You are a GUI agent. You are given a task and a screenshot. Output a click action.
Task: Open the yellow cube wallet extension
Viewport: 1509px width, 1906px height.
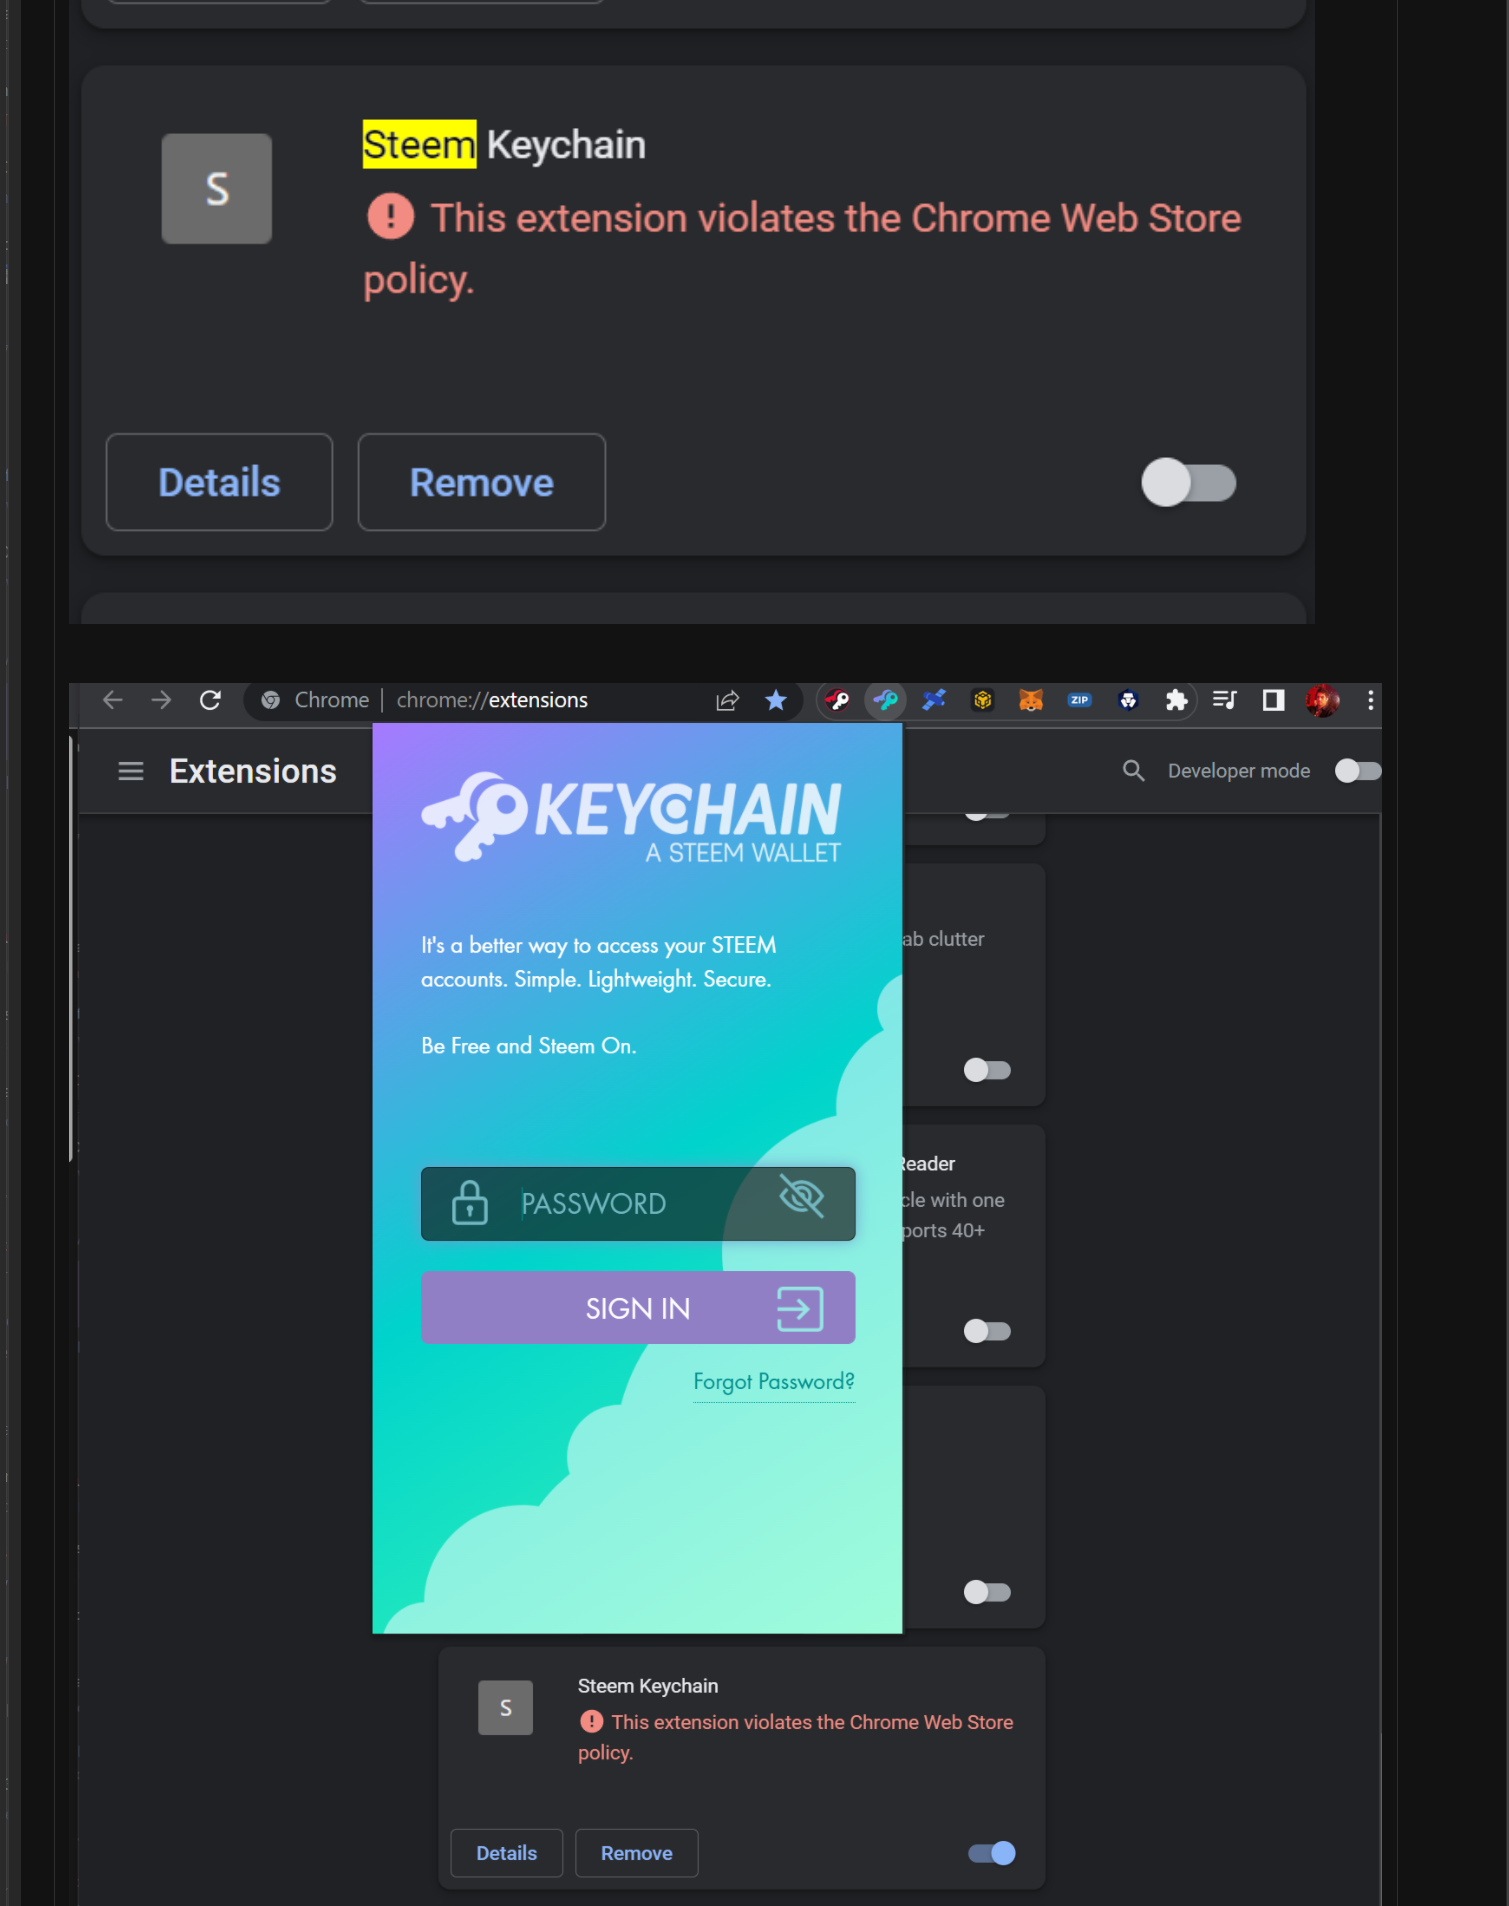click(983, 700)
